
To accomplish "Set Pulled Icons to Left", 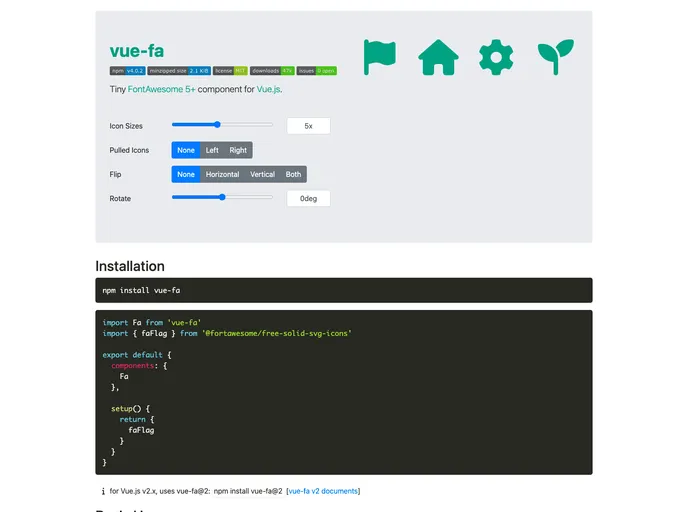I will click(x=212, y=150).
